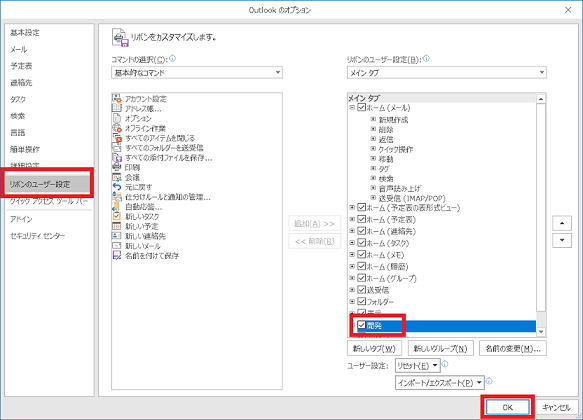Toggle the ホーム (履歴) checkbox
The image size is (583, 420).
pos(361,266)
